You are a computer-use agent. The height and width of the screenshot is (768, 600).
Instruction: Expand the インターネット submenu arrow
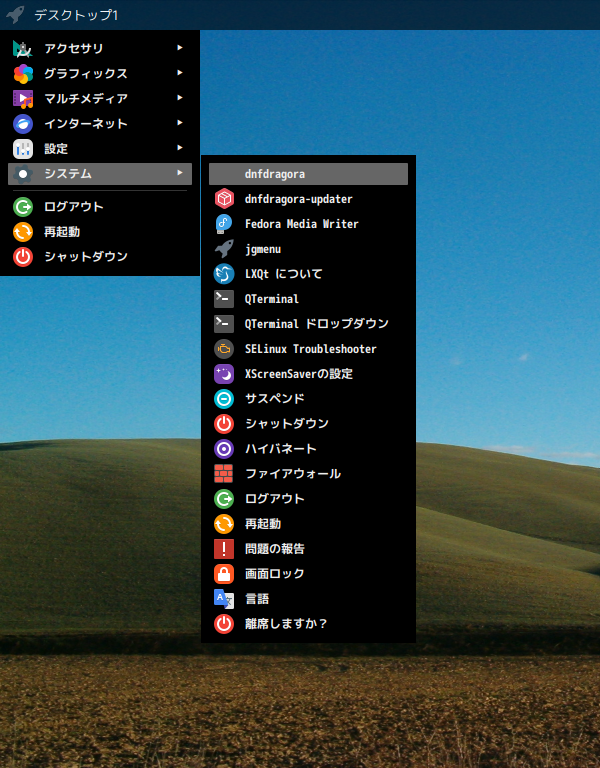click(180, 122)
